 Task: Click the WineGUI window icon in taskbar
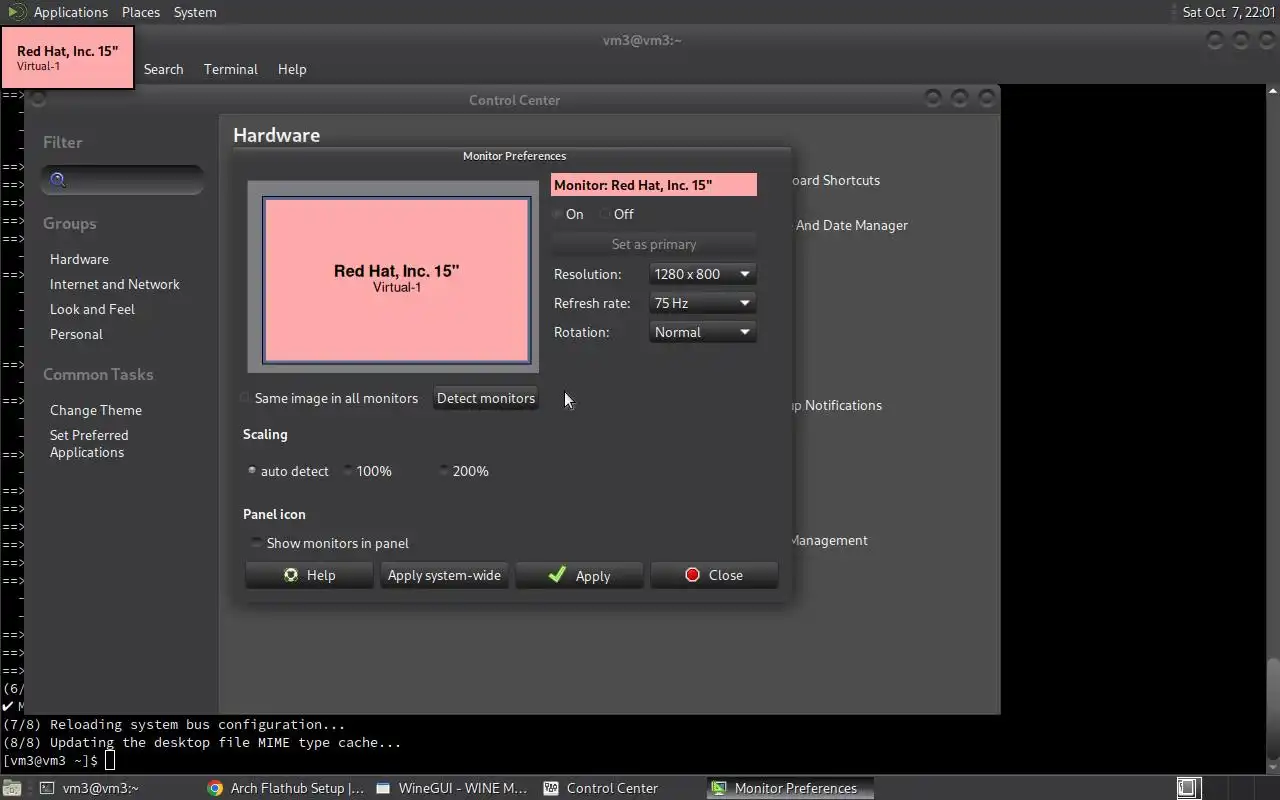pyautogui.click(x=383, y=788)
